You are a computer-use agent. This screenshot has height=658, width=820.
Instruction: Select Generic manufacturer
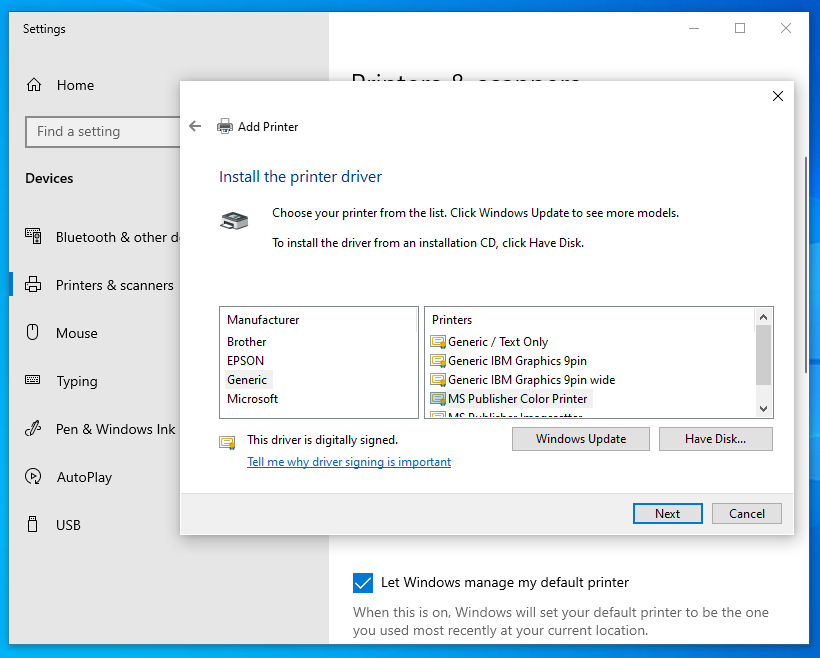tap(247, 380)
